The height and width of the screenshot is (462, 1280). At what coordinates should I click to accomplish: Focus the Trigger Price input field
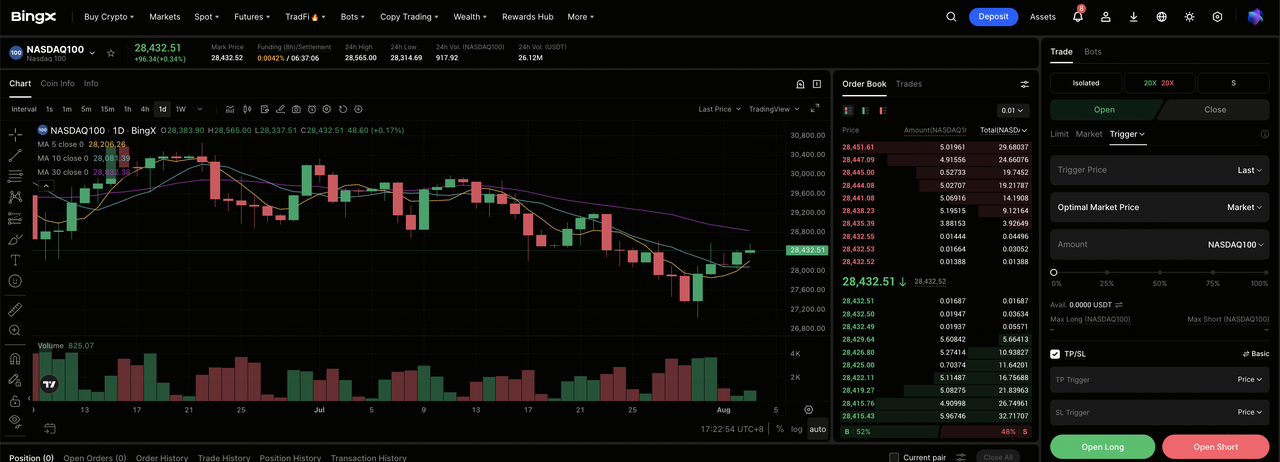point(1159,170)
